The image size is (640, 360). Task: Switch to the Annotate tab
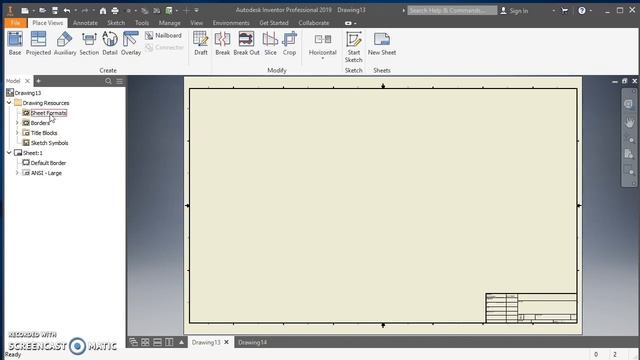85,23
